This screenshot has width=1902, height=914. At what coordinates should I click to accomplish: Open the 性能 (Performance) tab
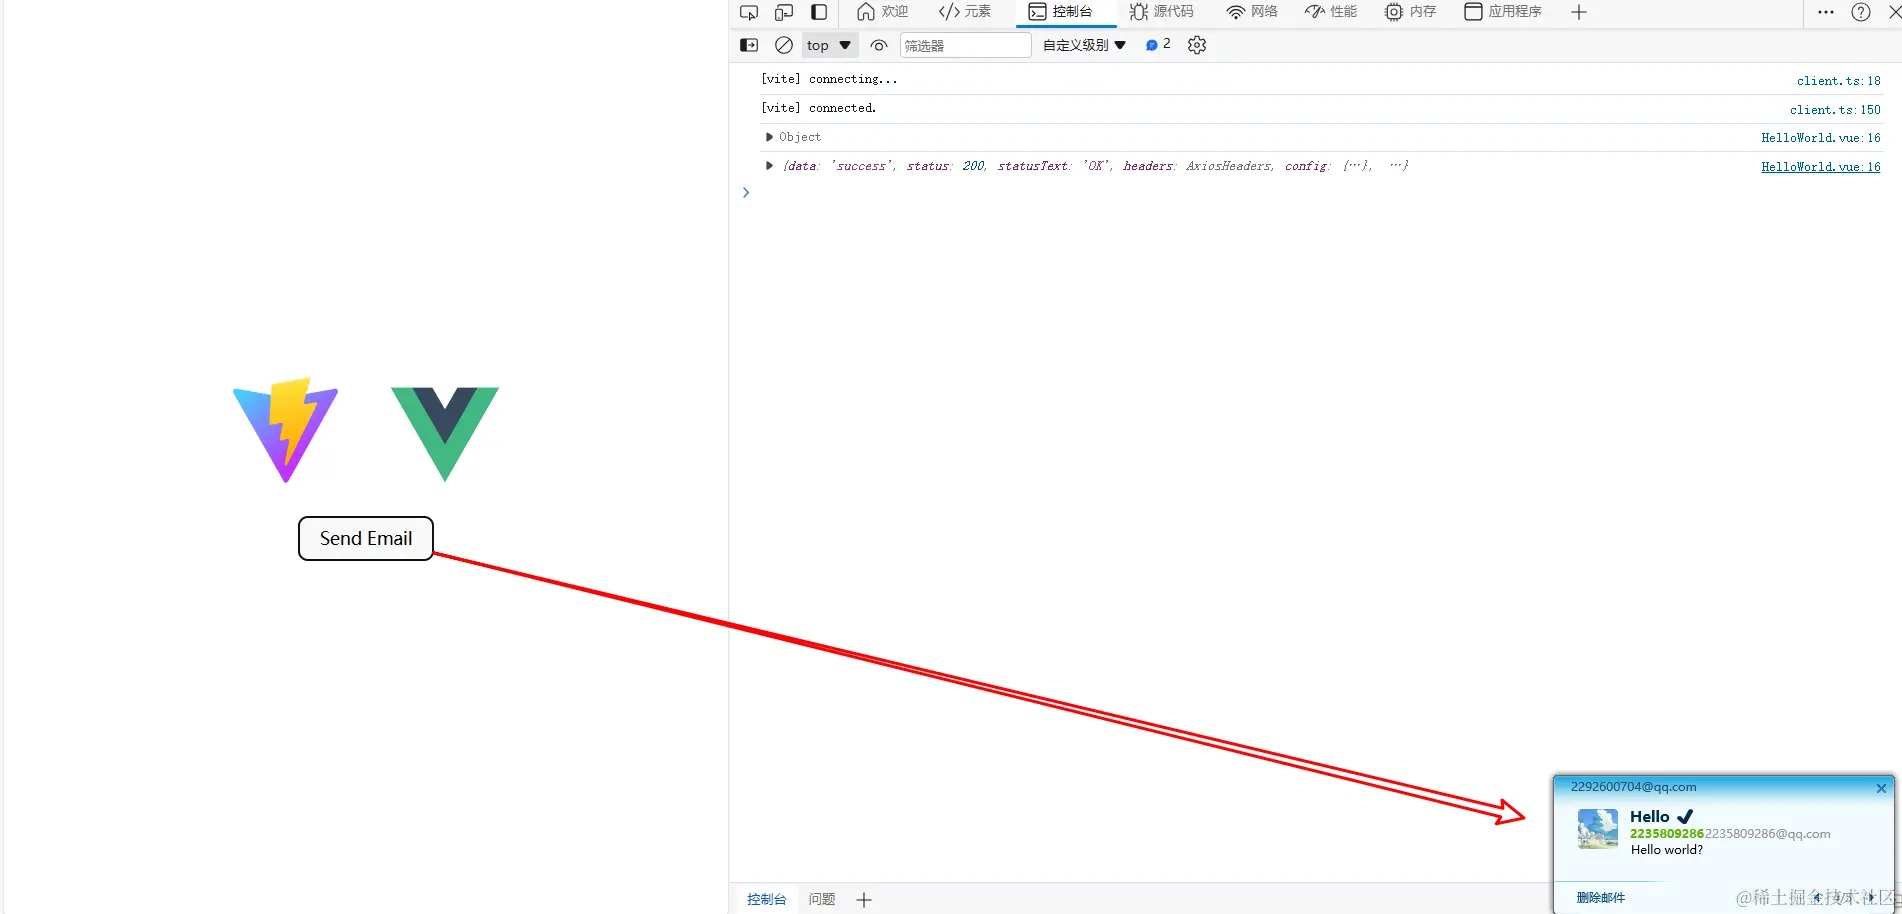(1331, 12)
